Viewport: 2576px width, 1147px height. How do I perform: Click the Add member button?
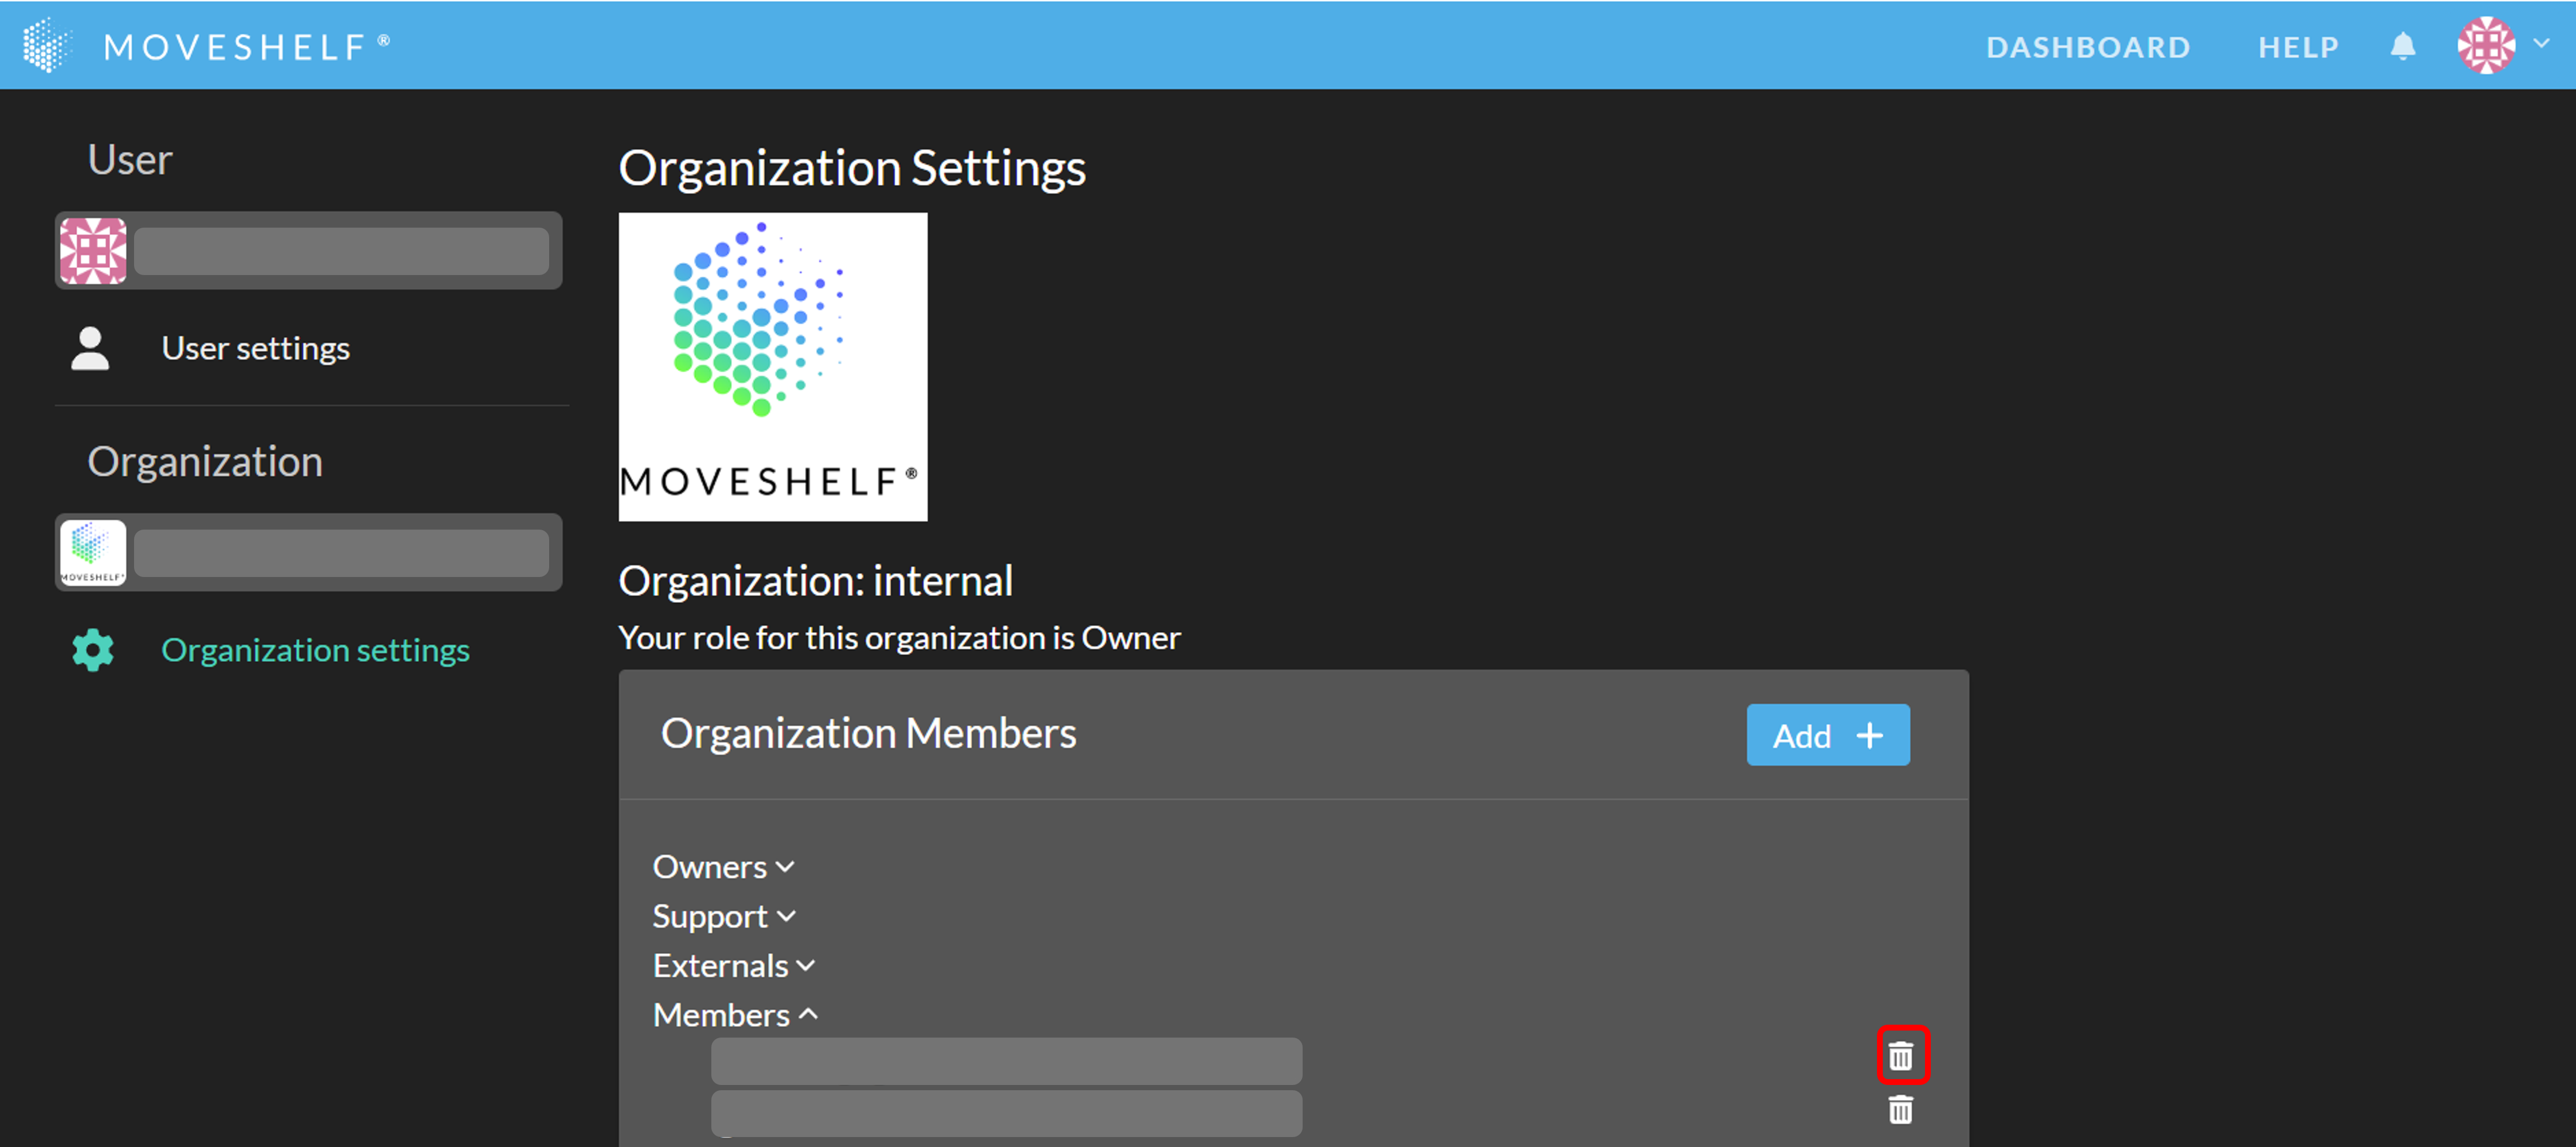coord(1827,735)
